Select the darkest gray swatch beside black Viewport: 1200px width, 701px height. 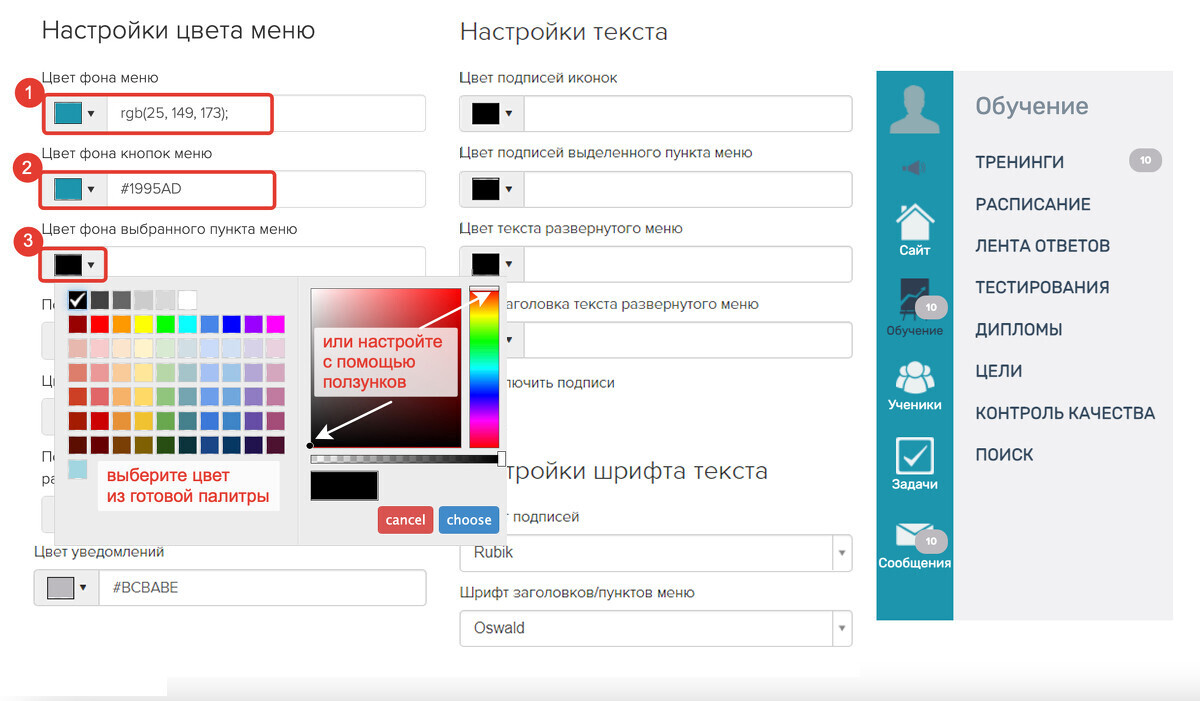100,299
